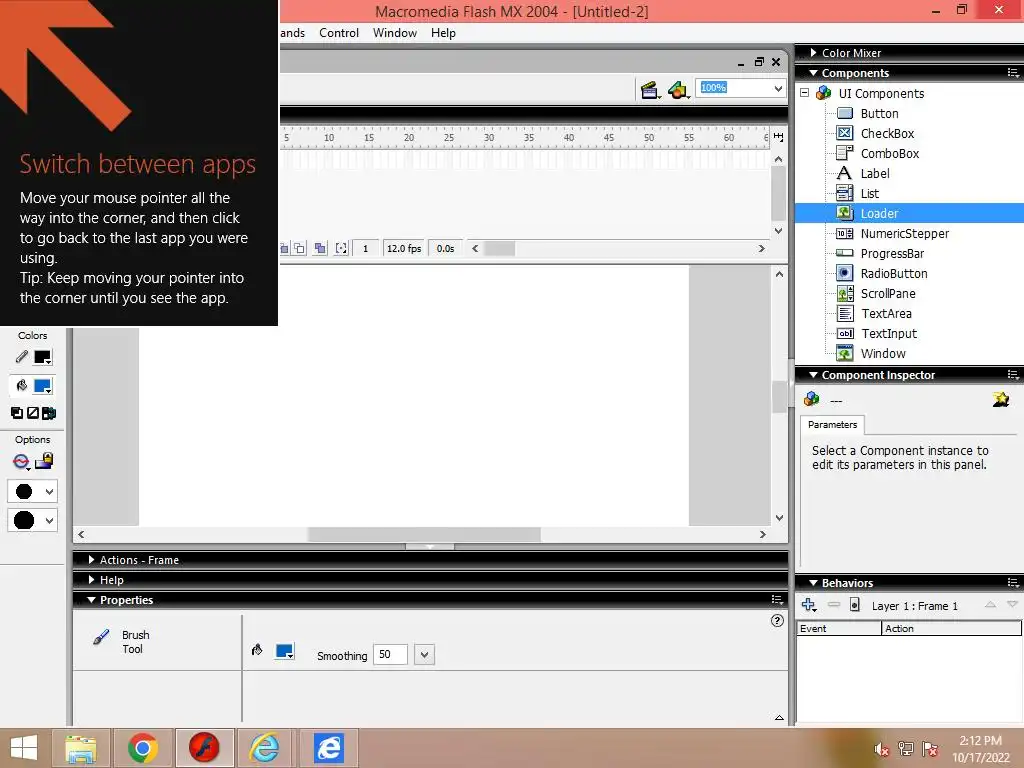
Task: Select the List component
Action: (869, 193)
